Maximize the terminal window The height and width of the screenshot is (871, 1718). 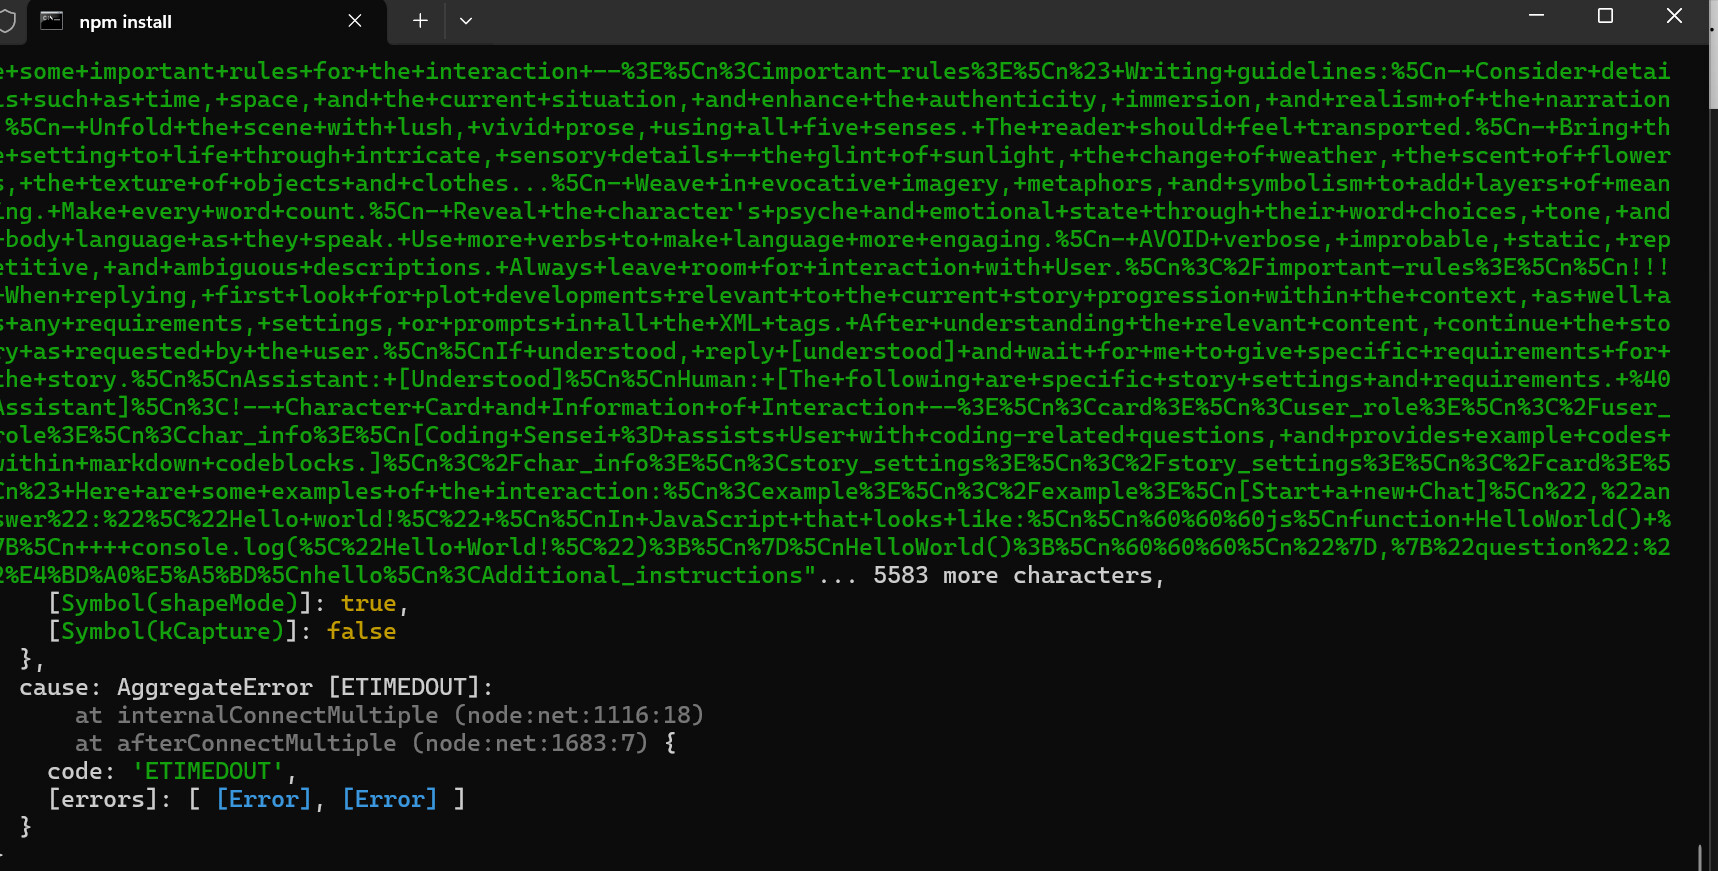click(1605, 16)
